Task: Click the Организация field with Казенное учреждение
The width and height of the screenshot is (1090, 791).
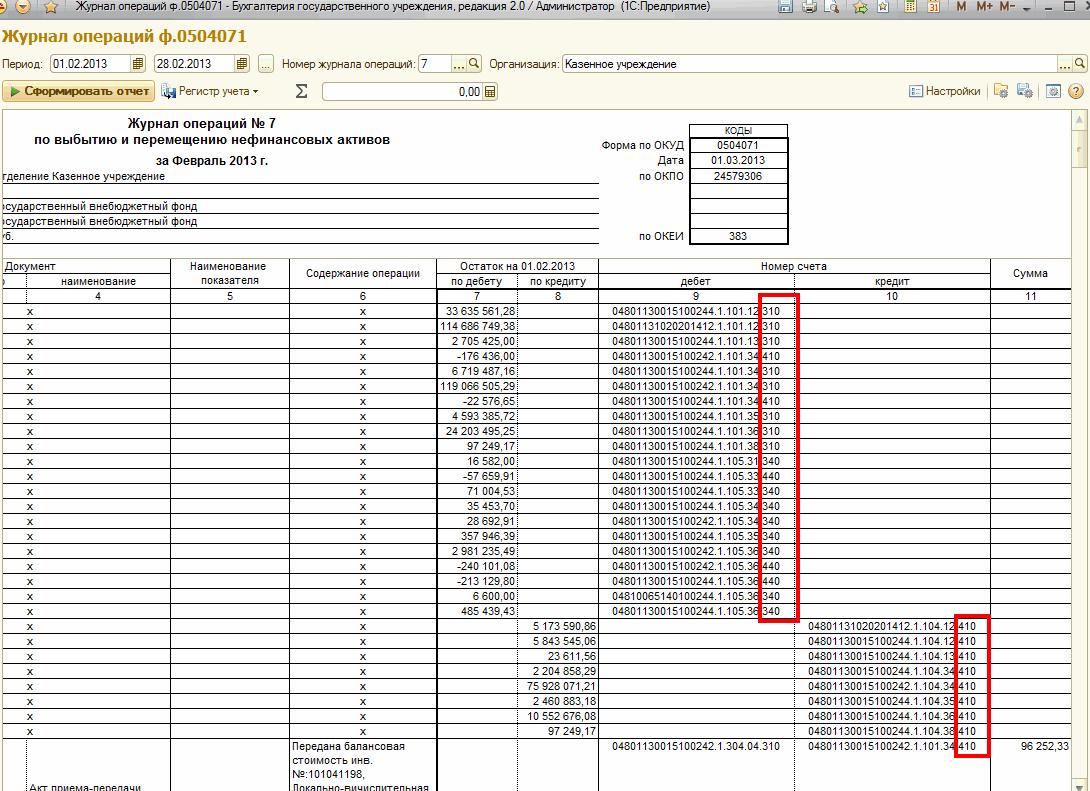Action: [x=810, y=64]
